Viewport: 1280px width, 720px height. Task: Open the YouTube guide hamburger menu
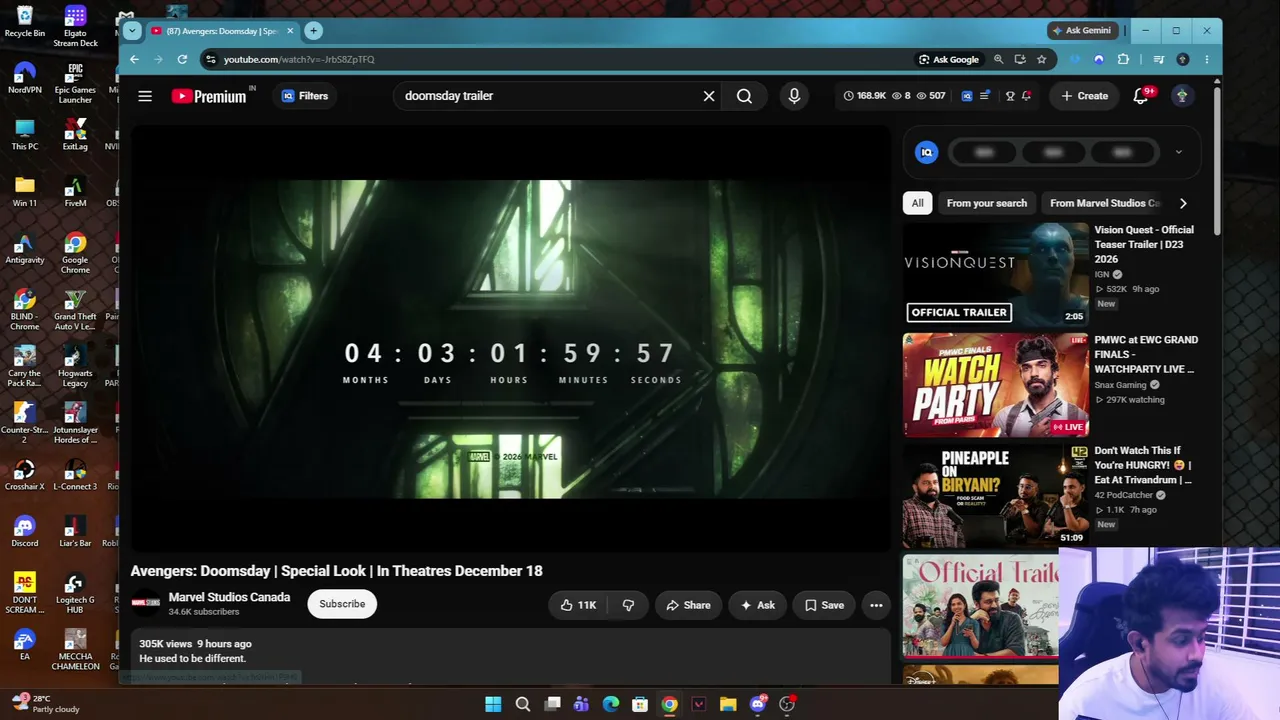145,96
